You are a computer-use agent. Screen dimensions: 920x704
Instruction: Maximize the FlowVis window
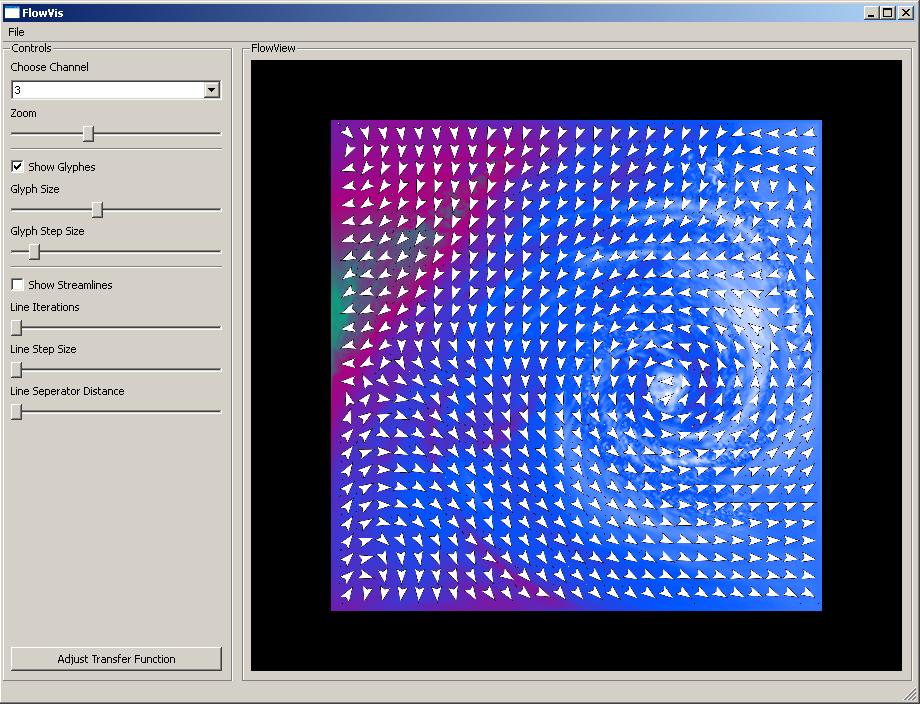click(887, 13)
